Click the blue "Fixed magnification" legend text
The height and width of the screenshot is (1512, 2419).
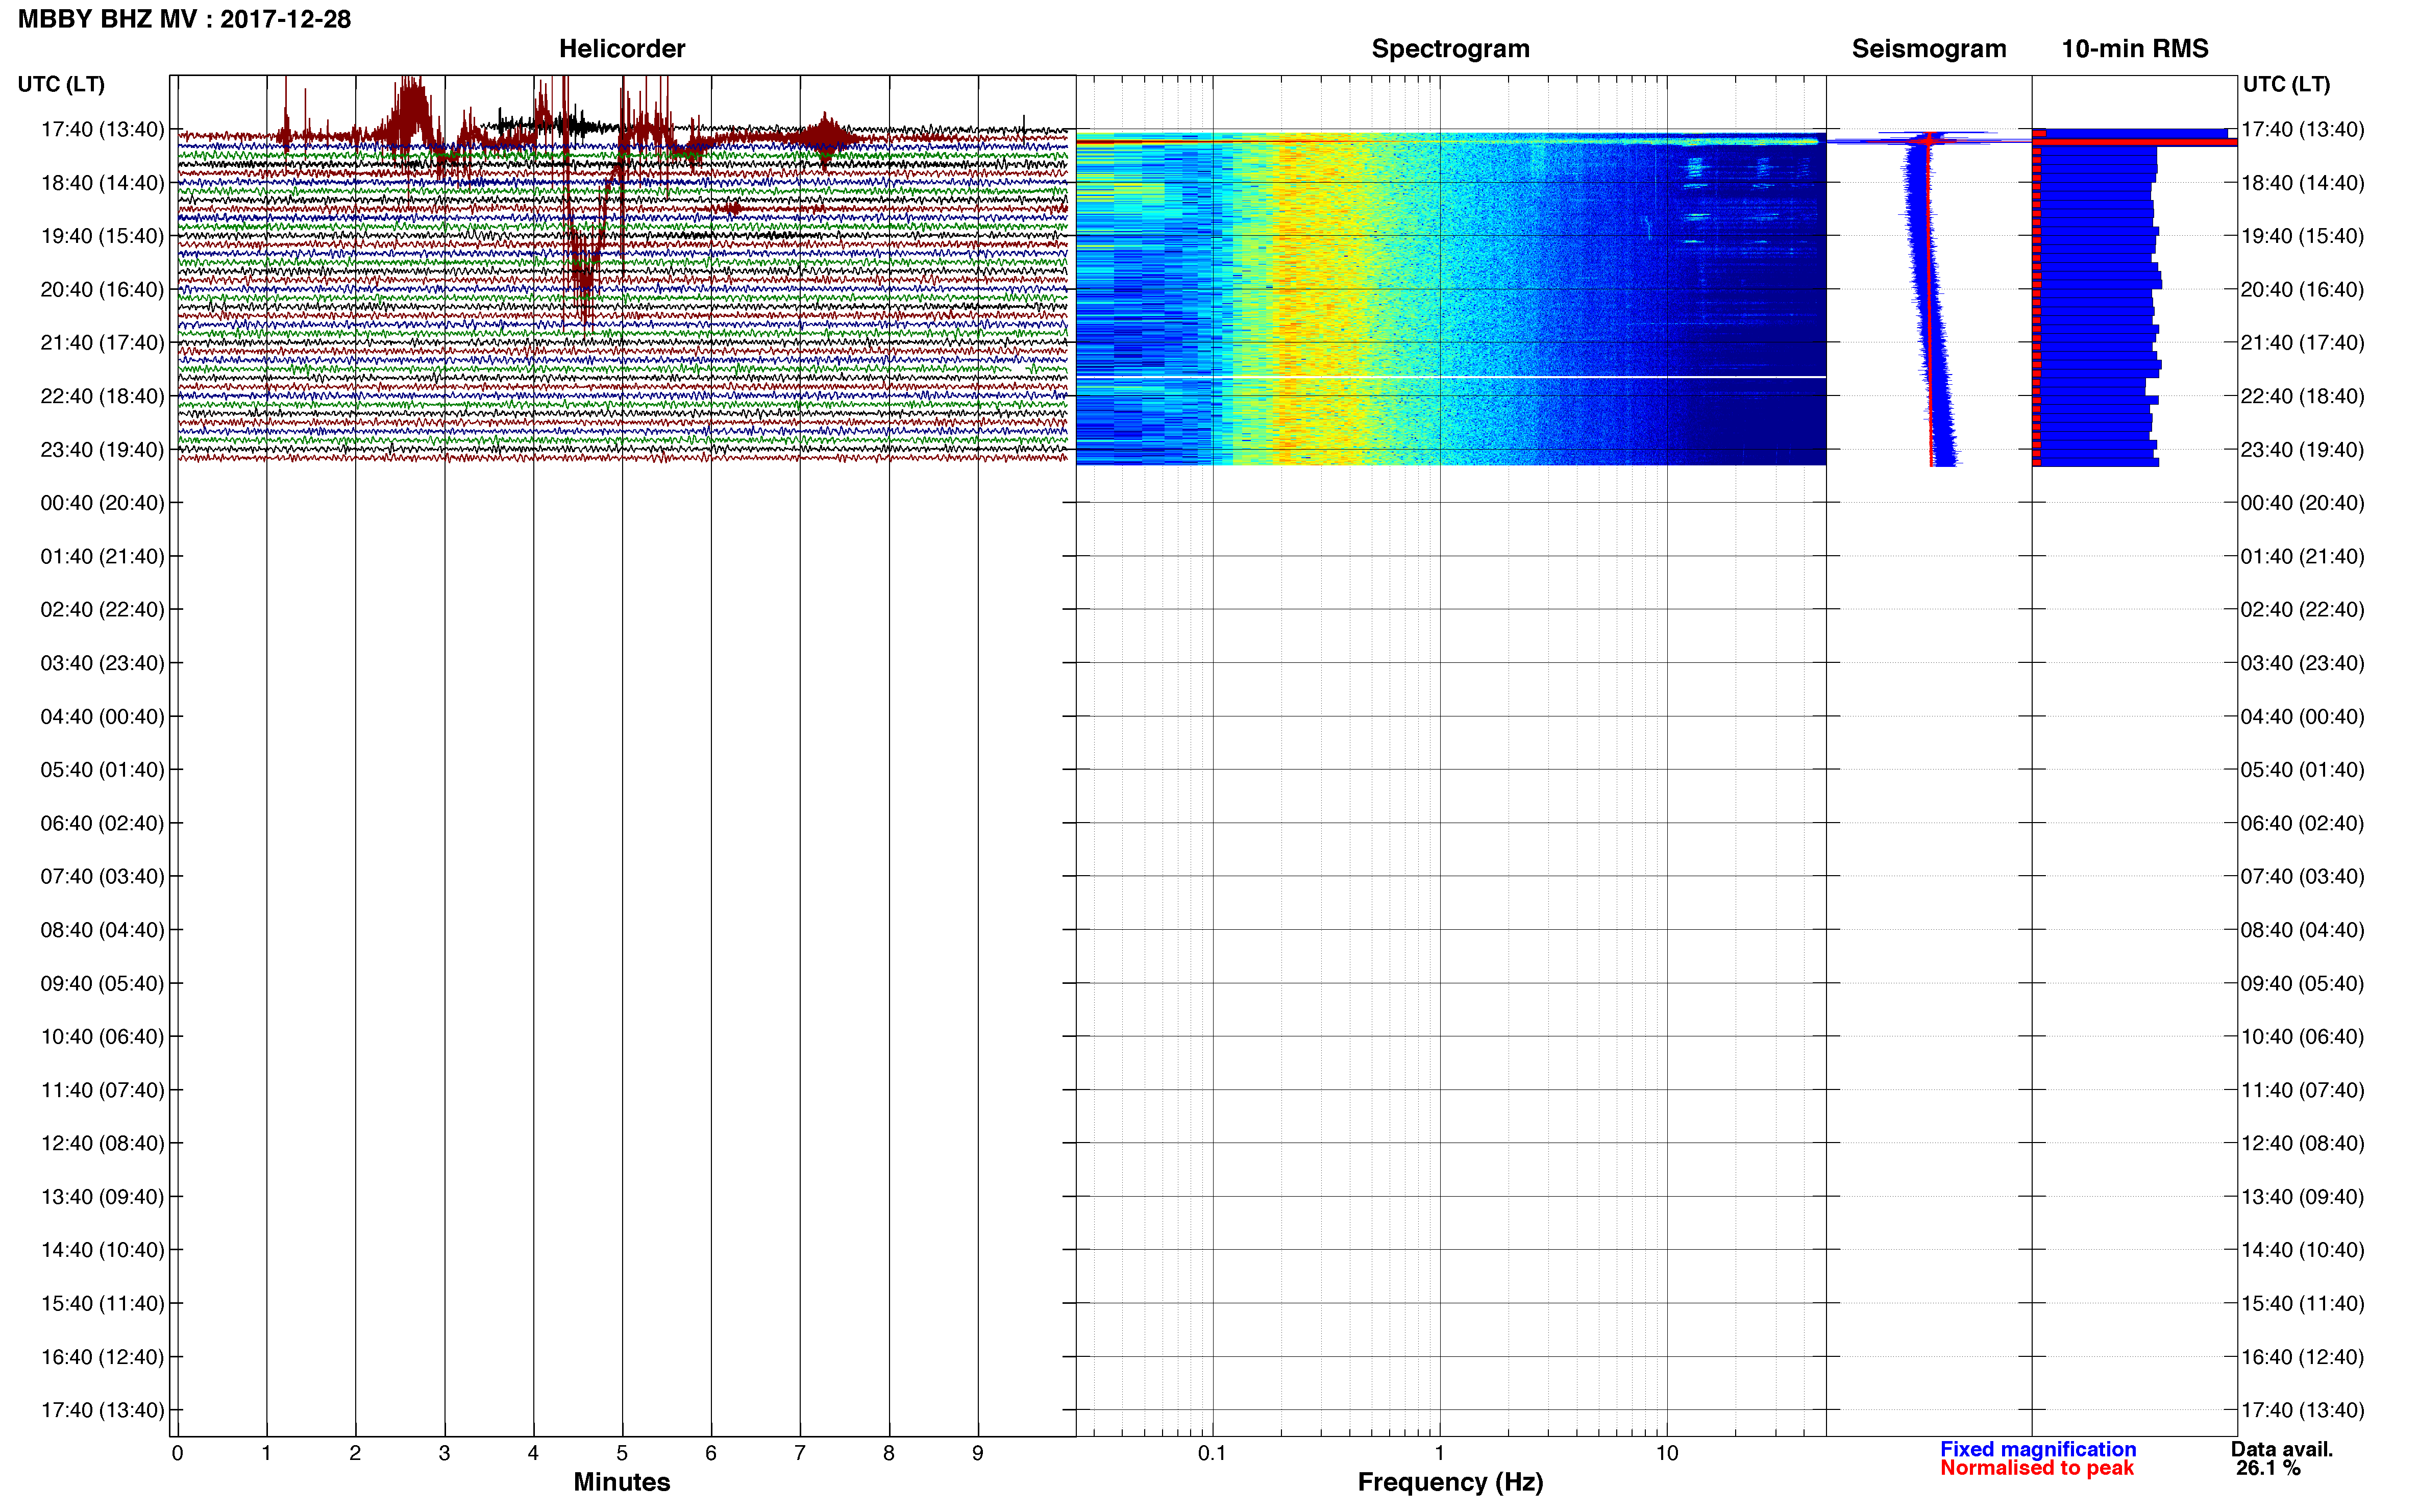[2037, 1449]
